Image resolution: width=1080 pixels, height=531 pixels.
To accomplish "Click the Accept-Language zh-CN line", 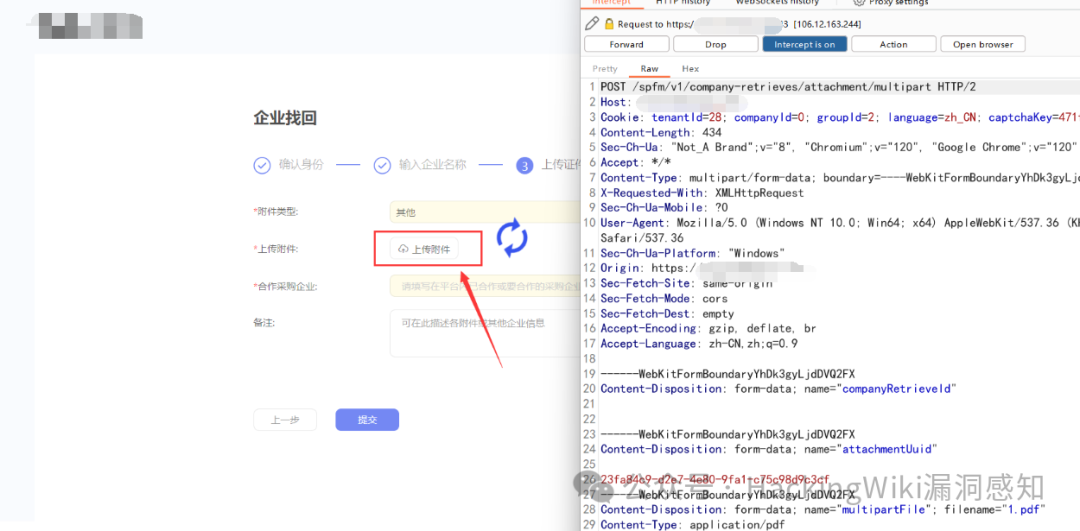I will click(699, 344).
